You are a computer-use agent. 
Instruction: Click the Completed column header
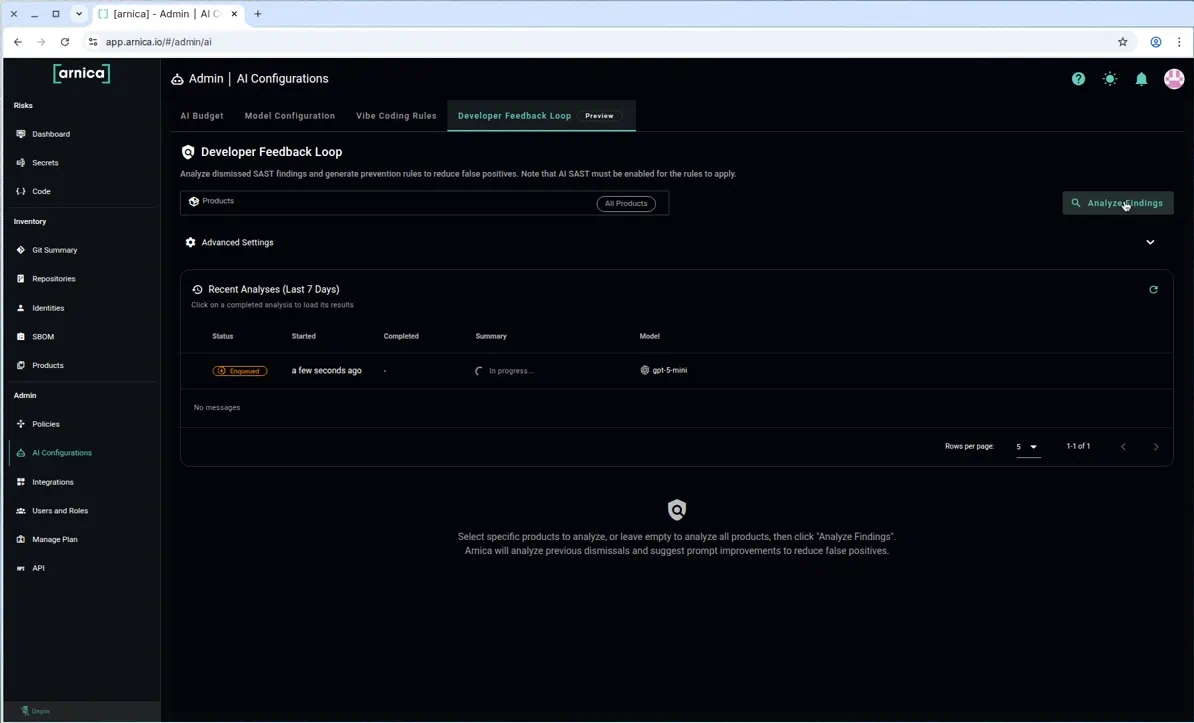coord(401,336)
